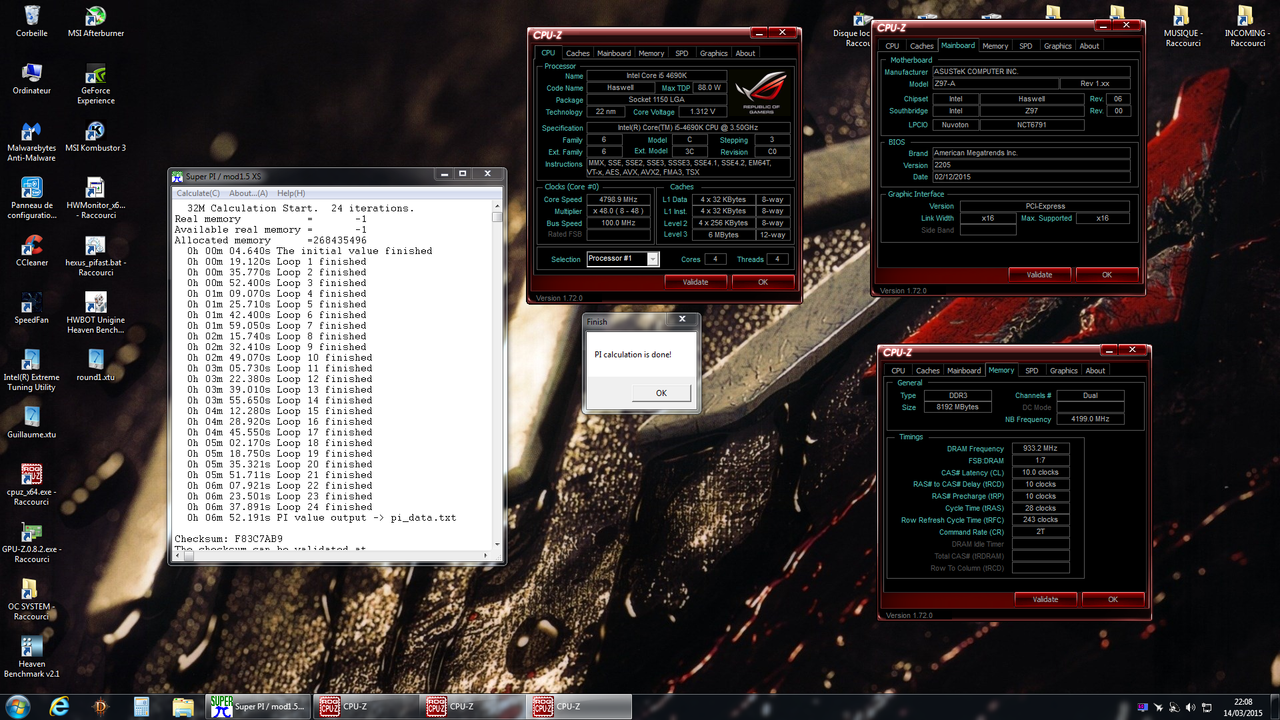The width and height of the screenshot is (1280, 720).
Task: Open Graphics tab in CPU window
Action: coord(713,53)
